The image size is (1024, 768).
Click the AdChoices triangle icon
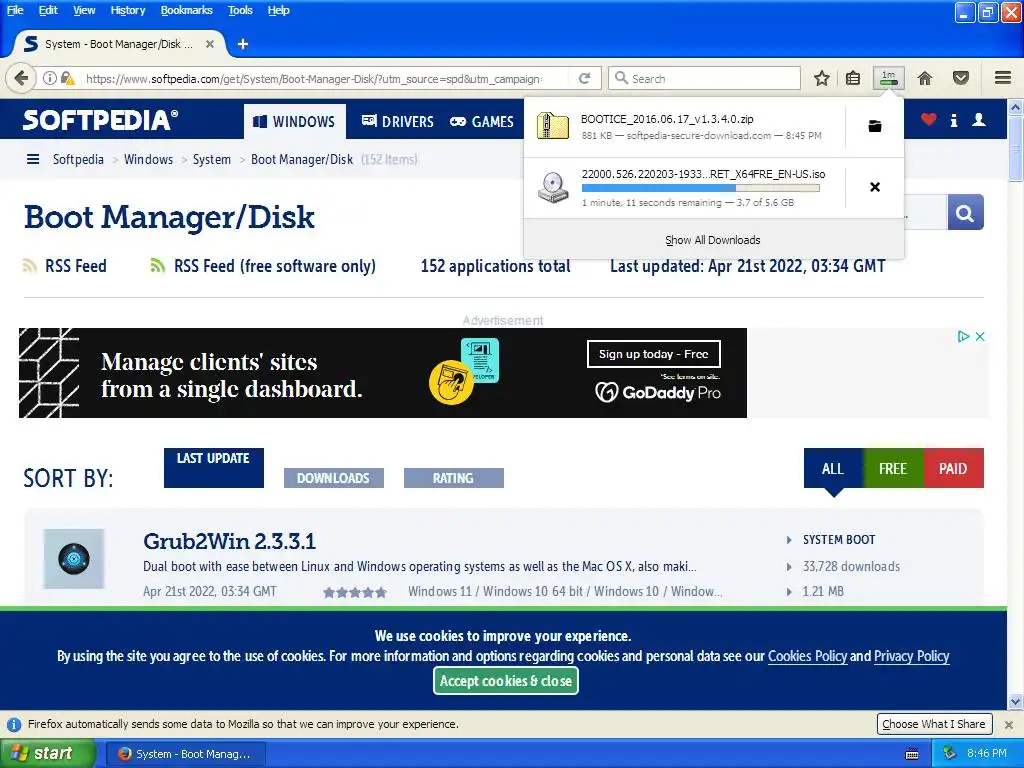pyautogui.click(x=963, y=336)
